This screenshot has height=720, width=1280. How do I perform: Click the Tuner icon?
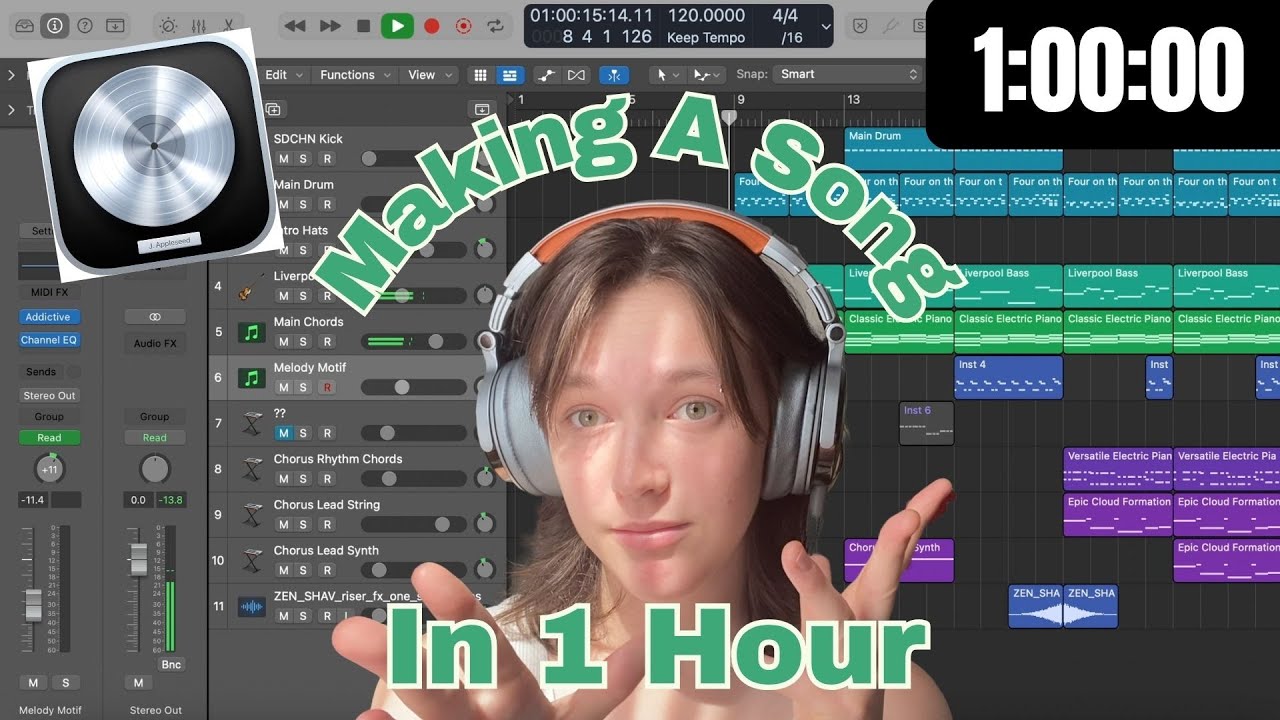(891, 26)
